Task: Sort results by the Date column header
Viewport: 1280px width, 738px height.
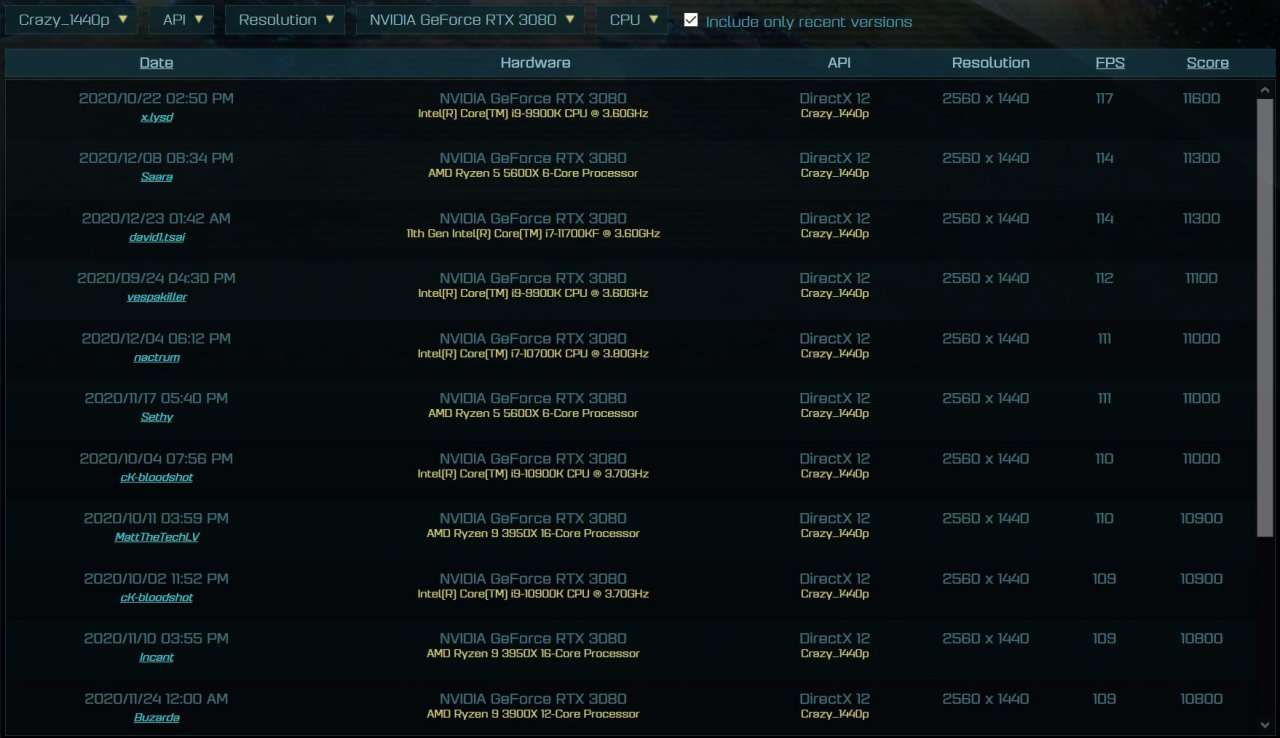Action: [156, 62]
